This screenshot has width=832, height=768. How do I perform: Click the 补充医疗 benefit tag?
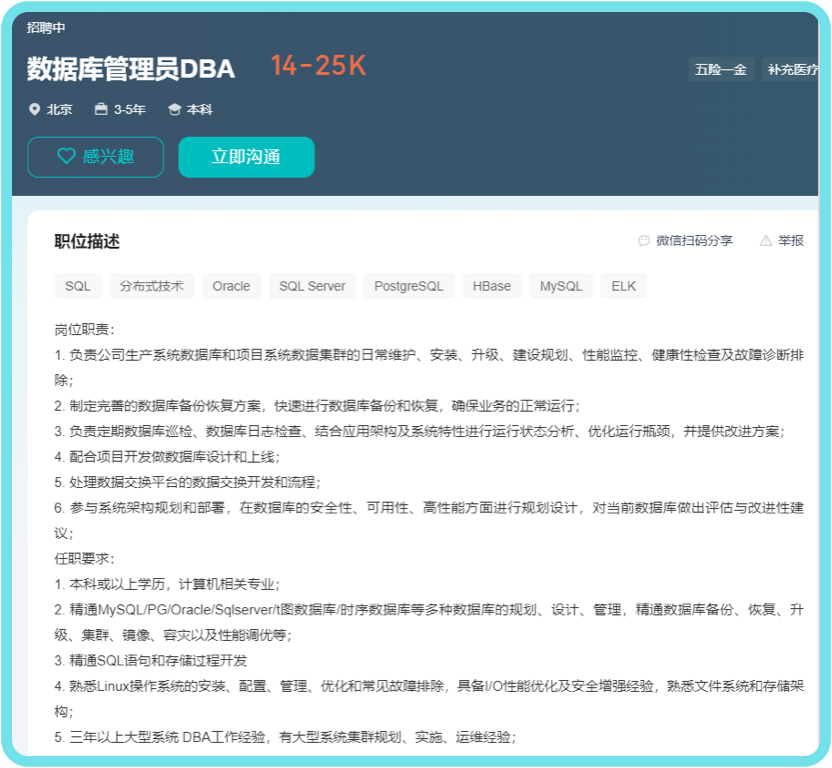pyautogui.click(x=792, y=70)
